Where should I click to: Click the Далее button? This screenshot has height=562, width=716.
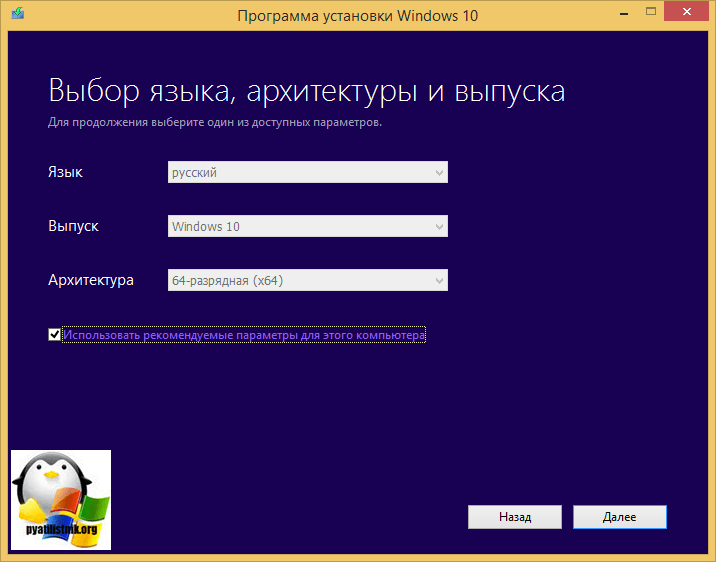[x=620, y=517]
